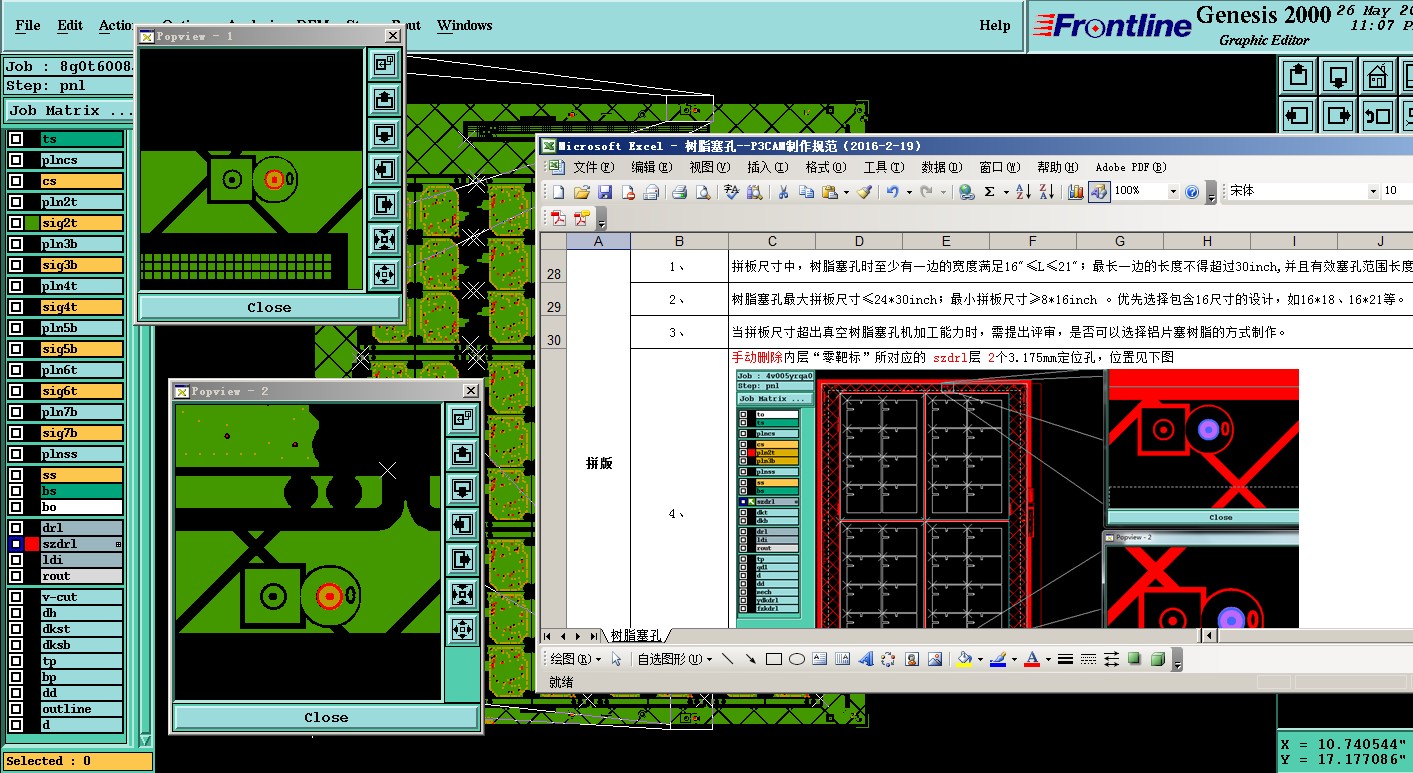
Task: Select layer rout in layer list
Action: tap(82, 576)
